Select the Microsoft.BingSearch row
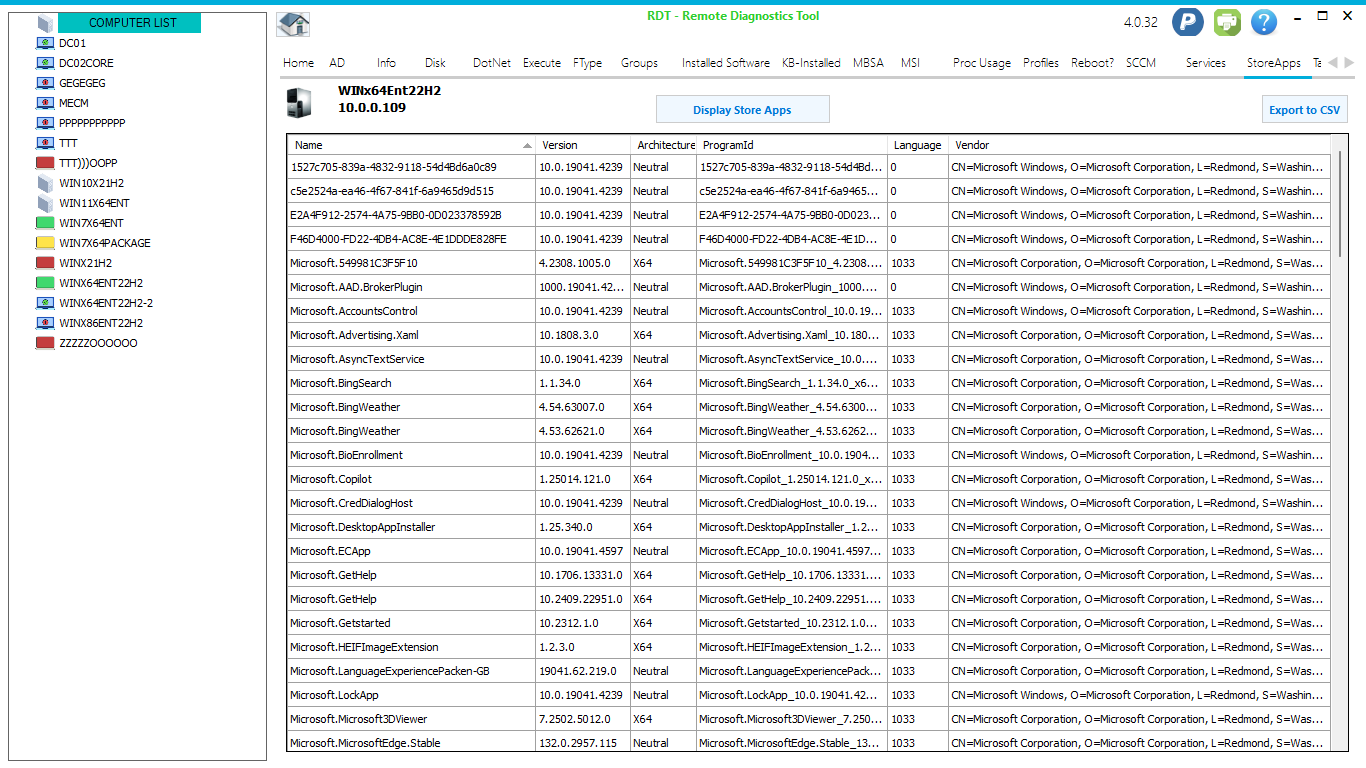Viewport: 1366px width, 768px height. pos(809,383)
